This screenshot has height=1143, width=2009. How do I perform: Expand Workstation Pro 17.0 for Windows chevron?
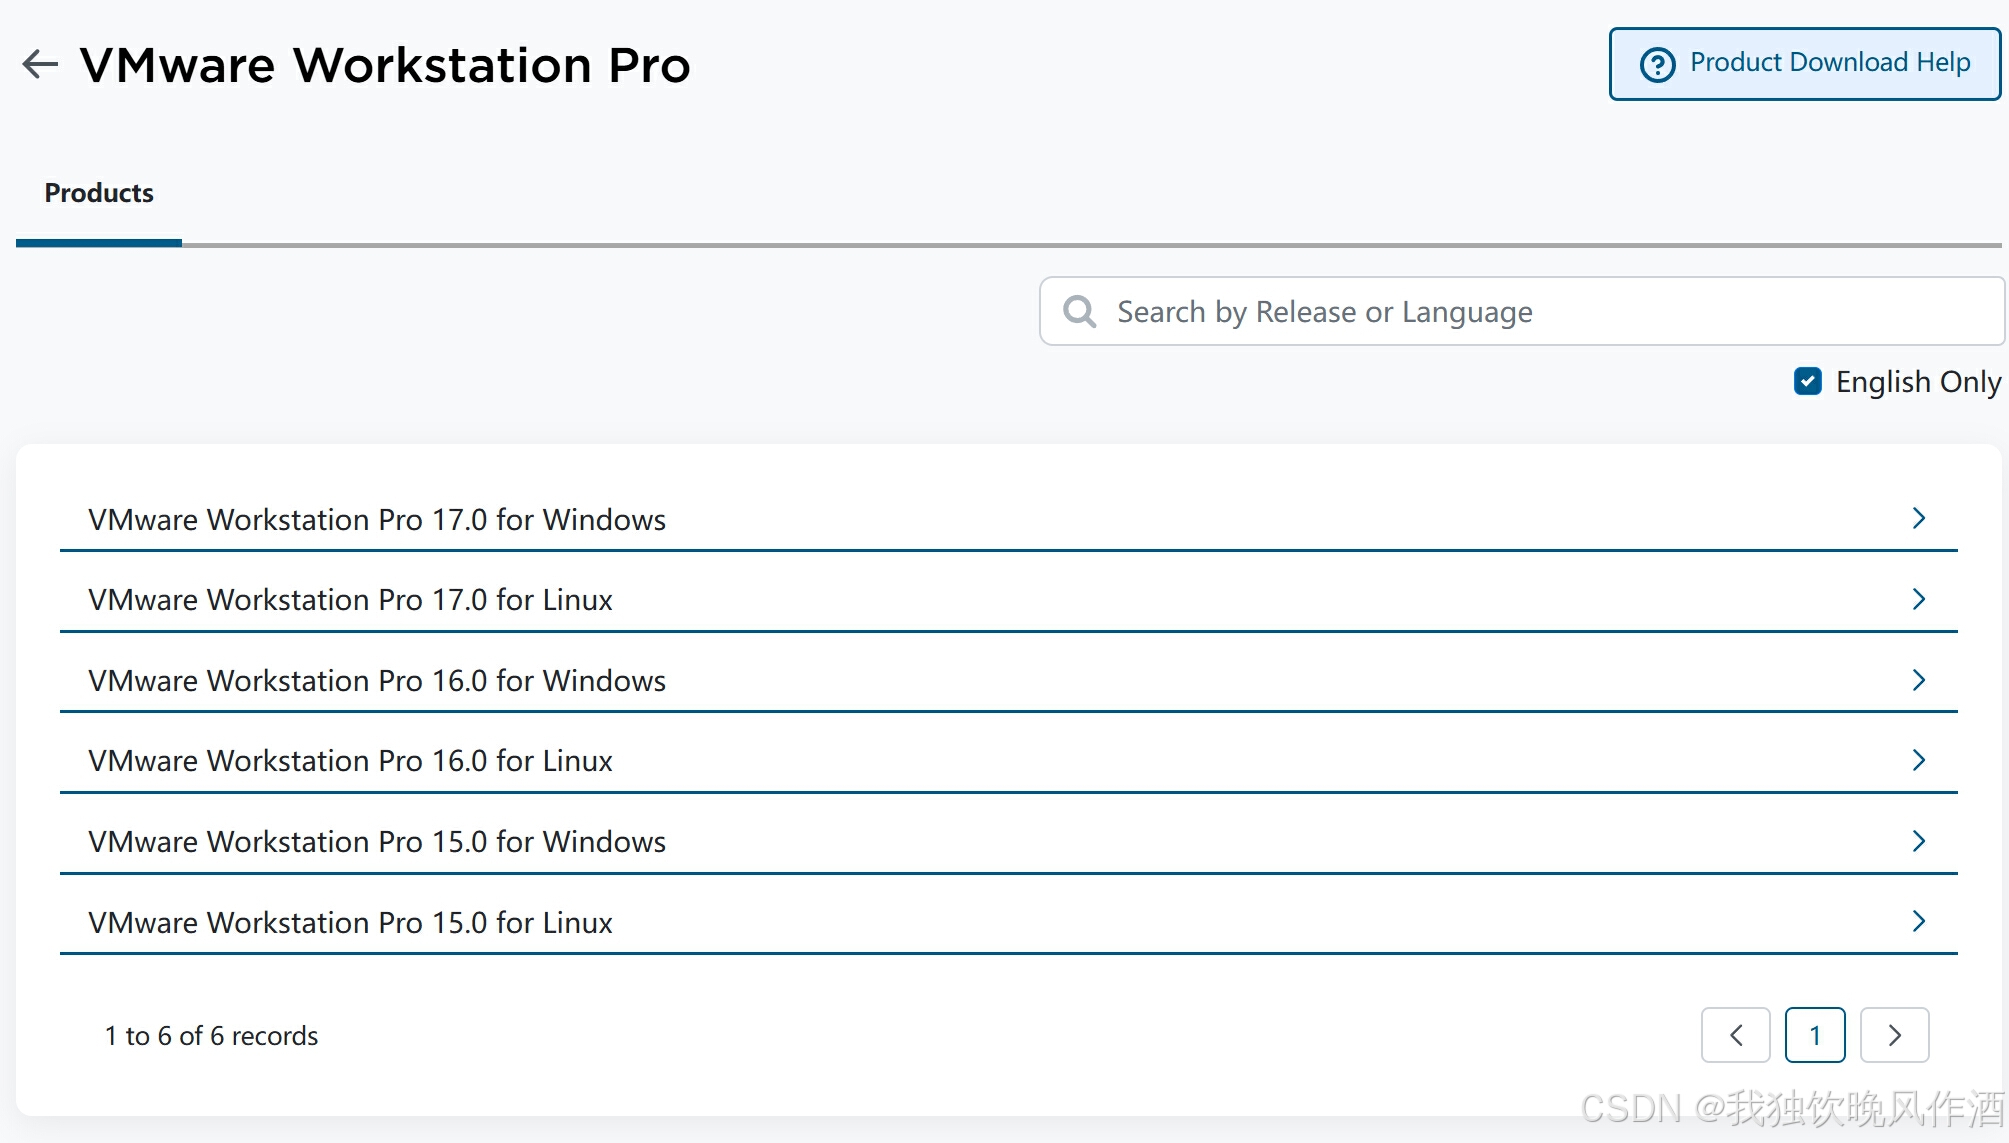point(1918,518)
